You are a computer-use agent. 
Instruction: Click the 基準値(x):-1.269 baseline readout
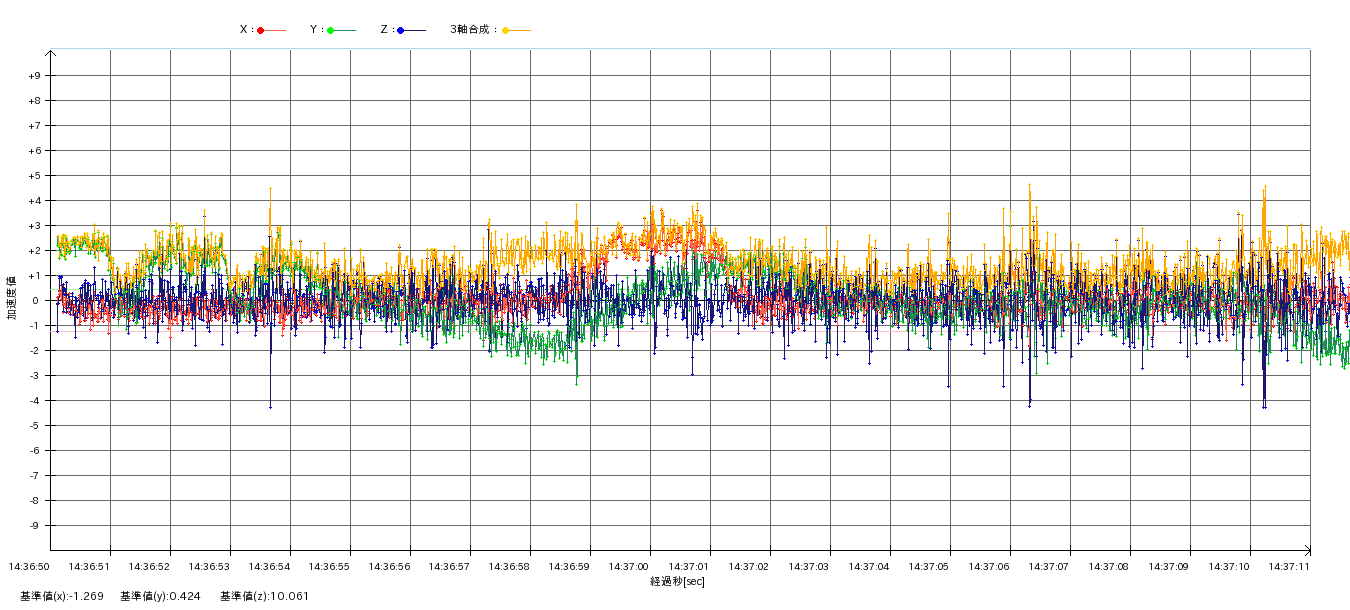coord(62,597)
